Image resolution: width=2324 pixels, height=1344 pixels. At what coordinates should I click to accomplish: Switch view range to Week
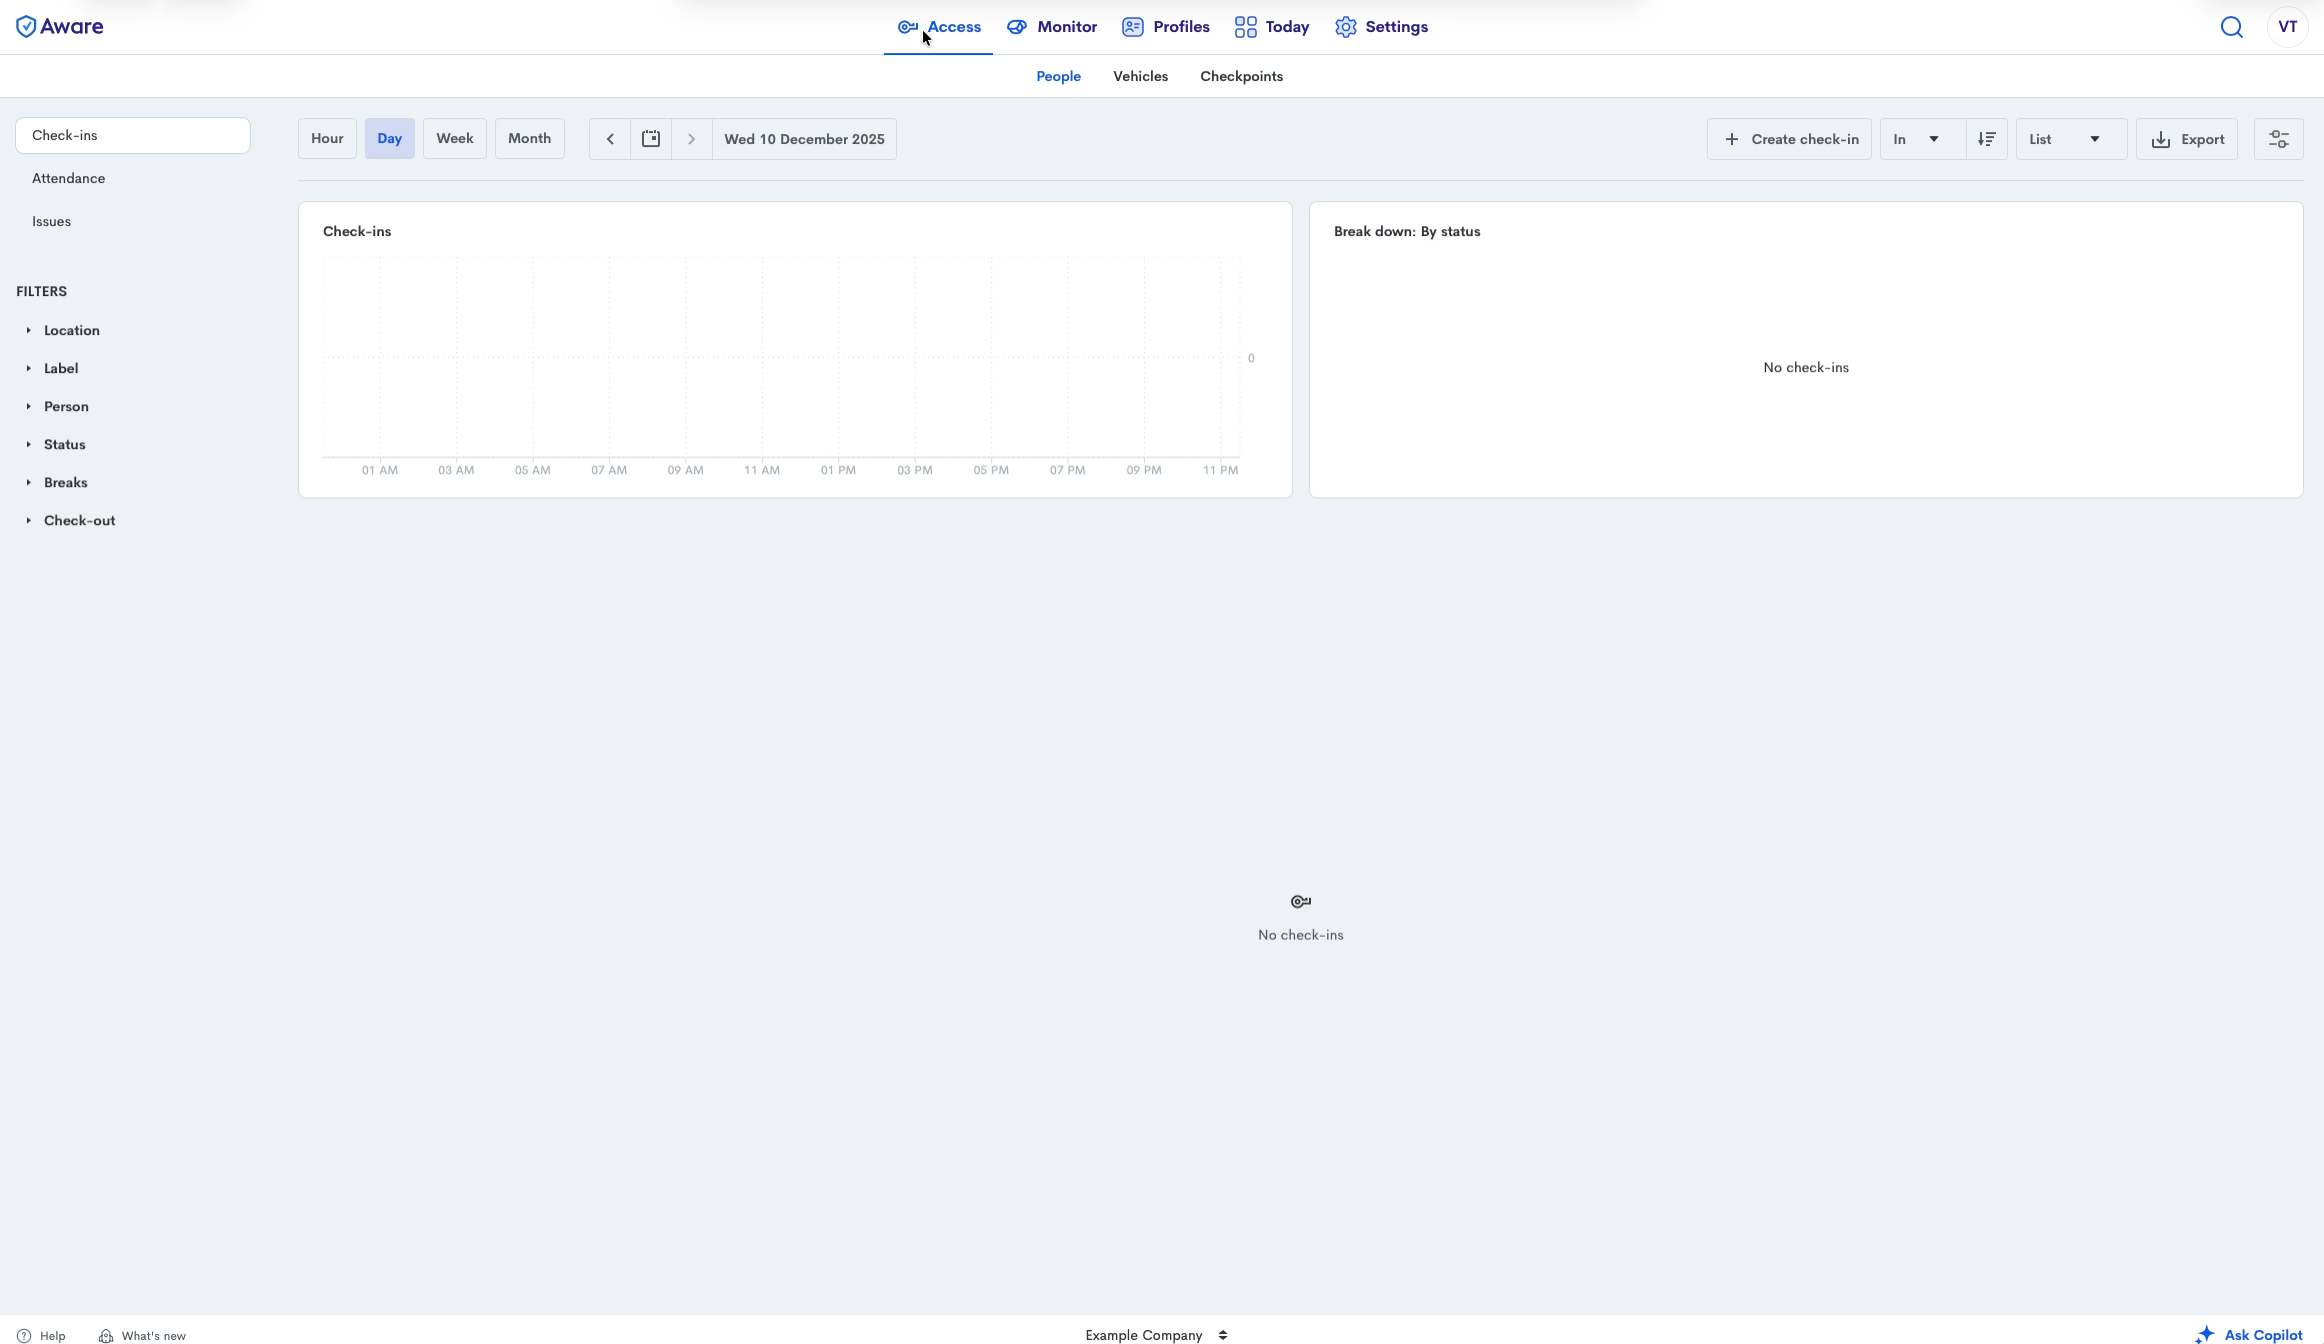point(454,139)
